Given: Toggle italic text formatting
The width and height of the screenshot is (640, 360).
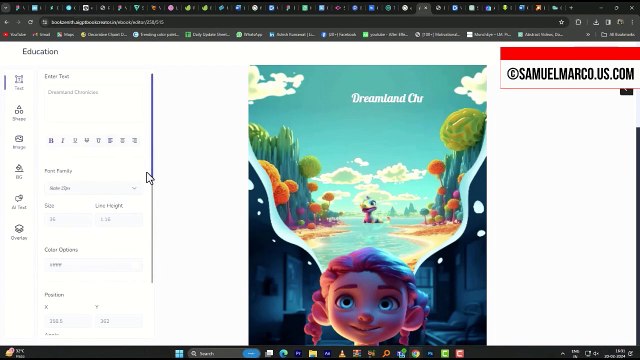Looking at the screenshot, I should 63,140.
